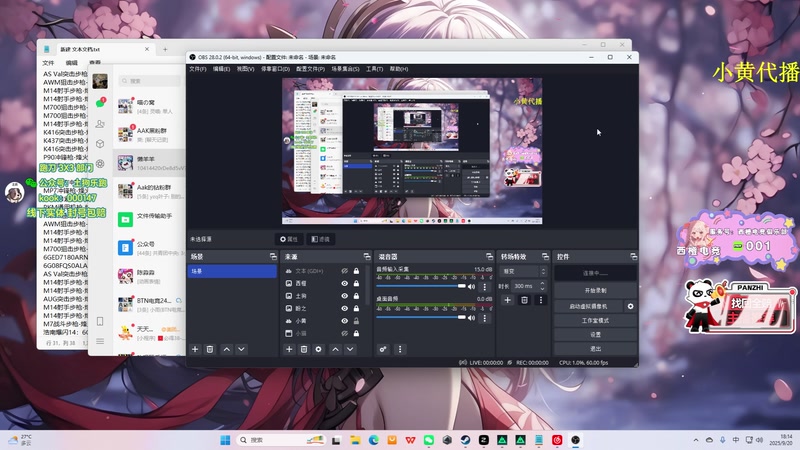Click WeChat profile avatar in sidebar
The height and width of the screenshot is (450, 800).
(100, 81)
